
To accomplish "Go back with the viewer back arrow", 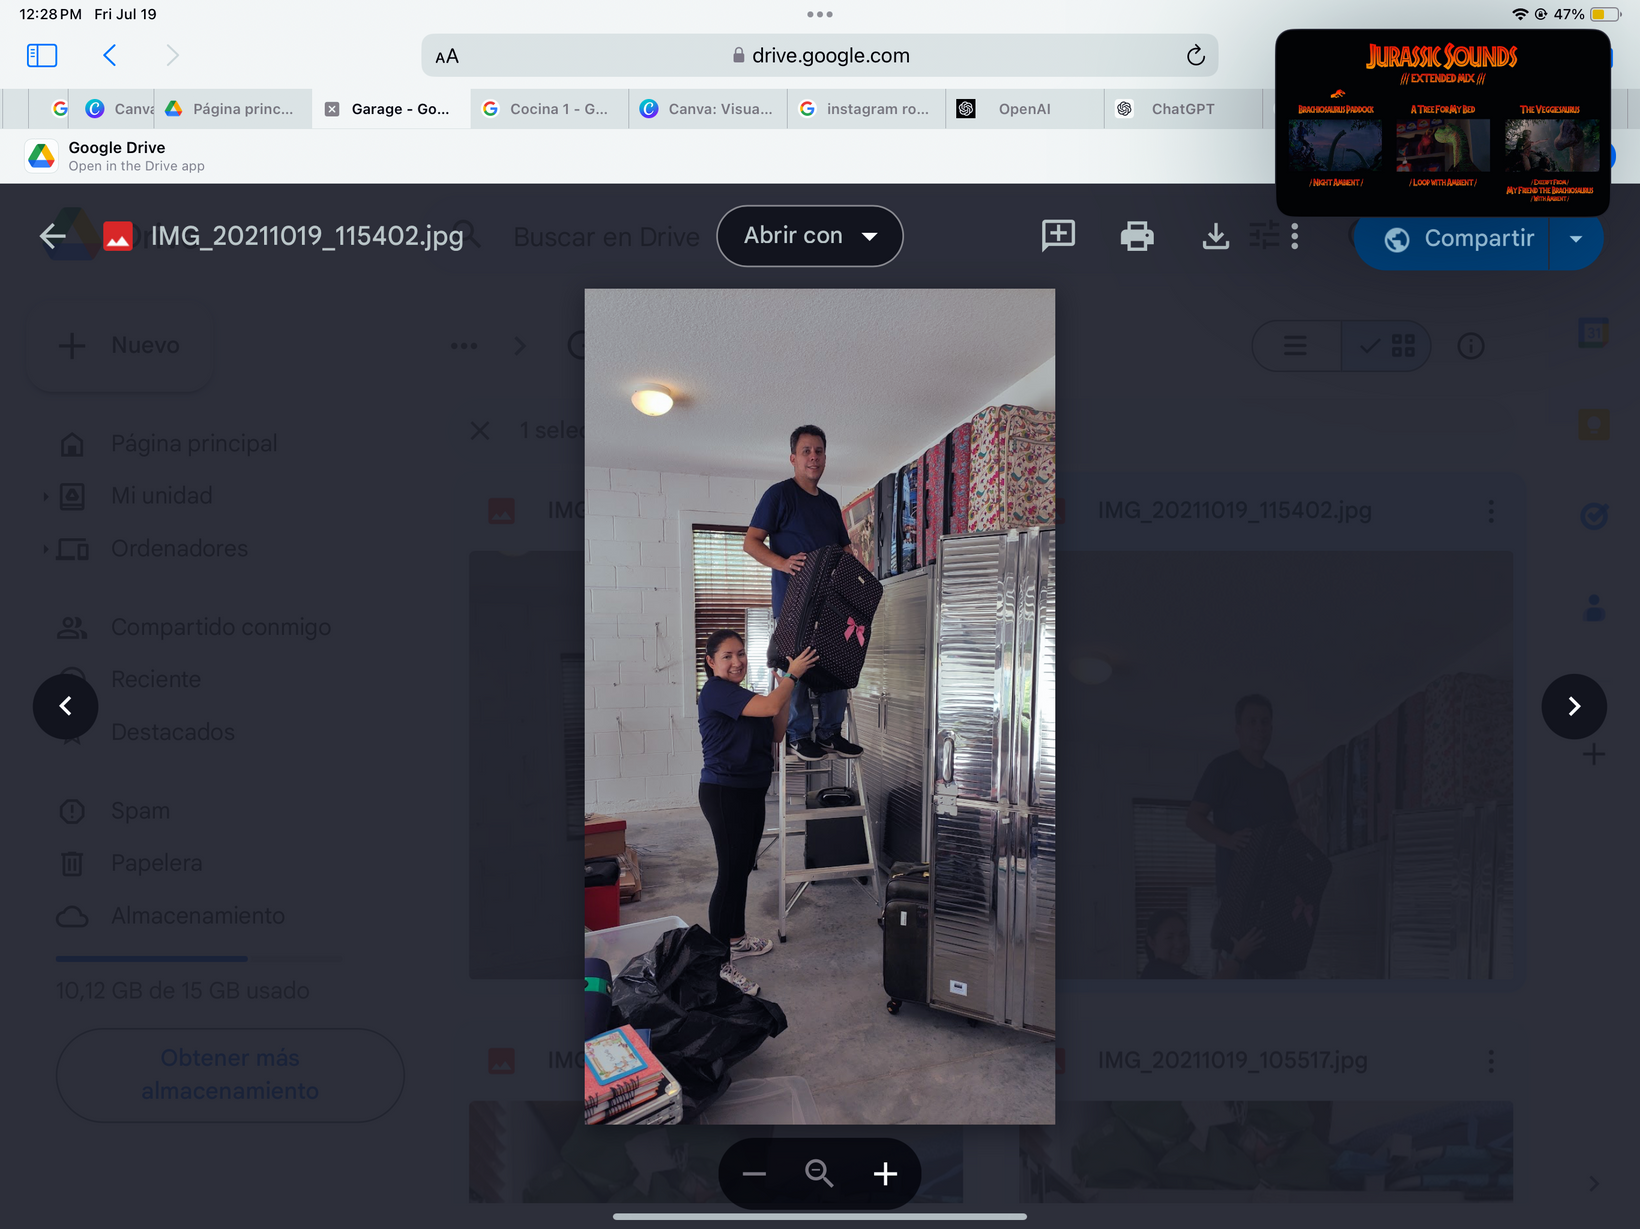I will pos(52,237).
